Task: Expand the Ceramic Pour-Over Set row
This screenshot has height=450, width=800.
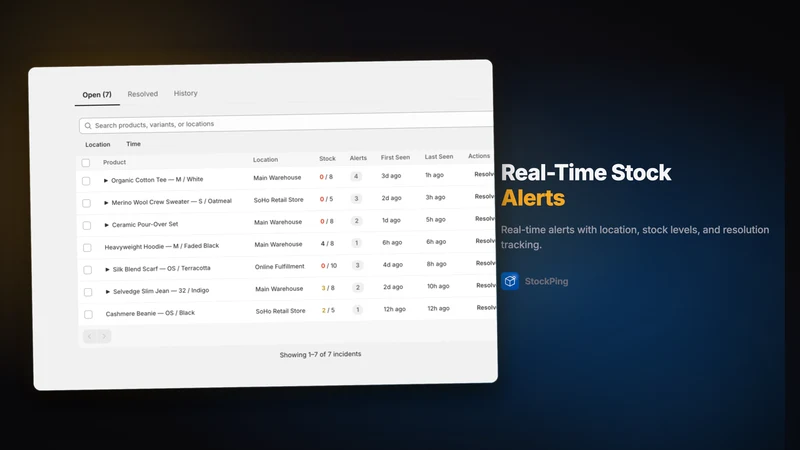Action: click(x=107, y=224)
